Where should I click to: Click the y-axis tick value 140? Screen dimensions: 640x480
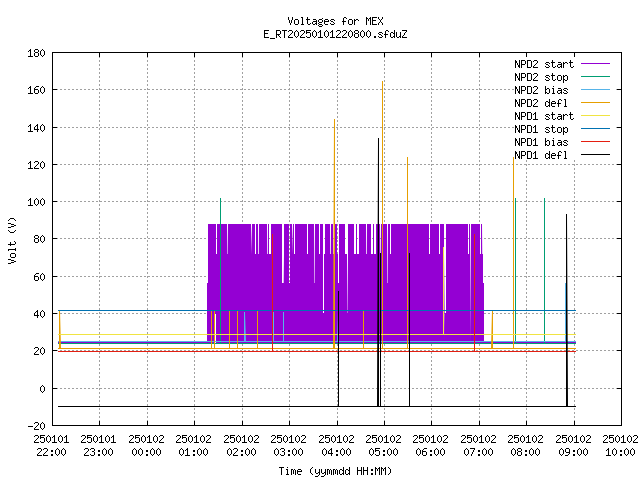(36, 128)
